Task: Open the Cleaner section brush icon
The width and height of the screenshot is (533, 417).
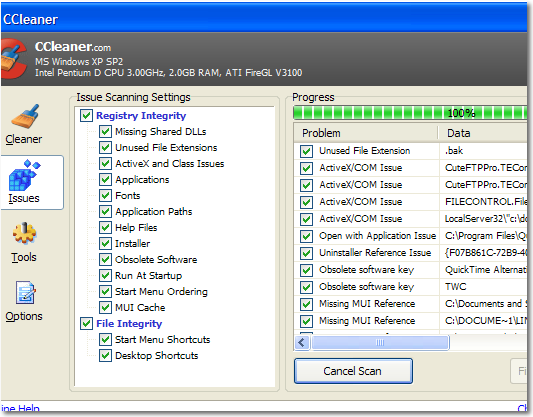Action: click(25, 117)
